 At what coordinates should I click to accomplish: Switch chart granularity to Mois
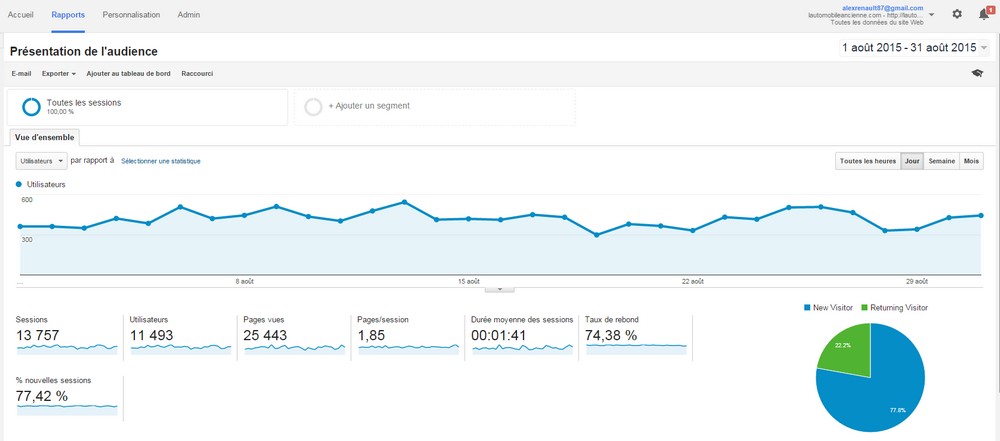(971, 161)
